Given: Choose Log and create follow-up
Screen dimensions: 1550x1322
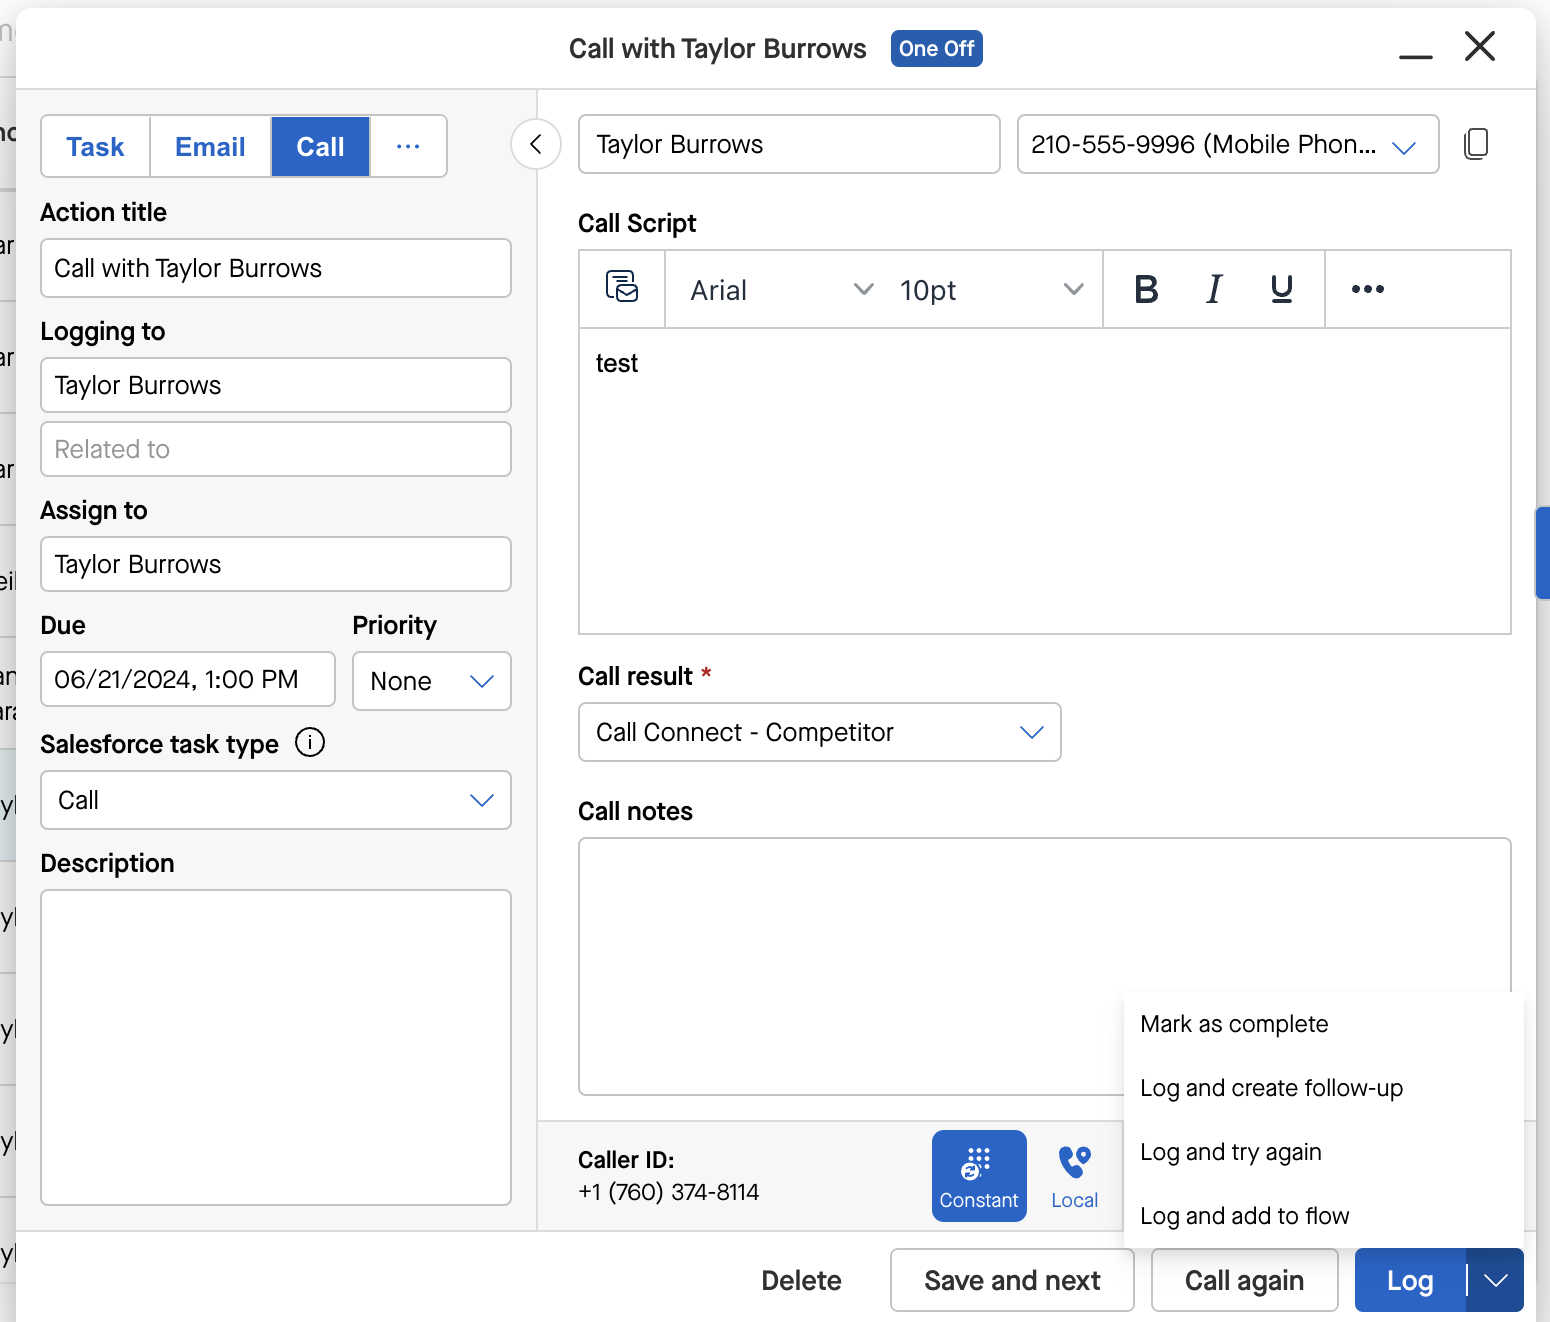Looking at the screenshot, I should point(1271,1088).
